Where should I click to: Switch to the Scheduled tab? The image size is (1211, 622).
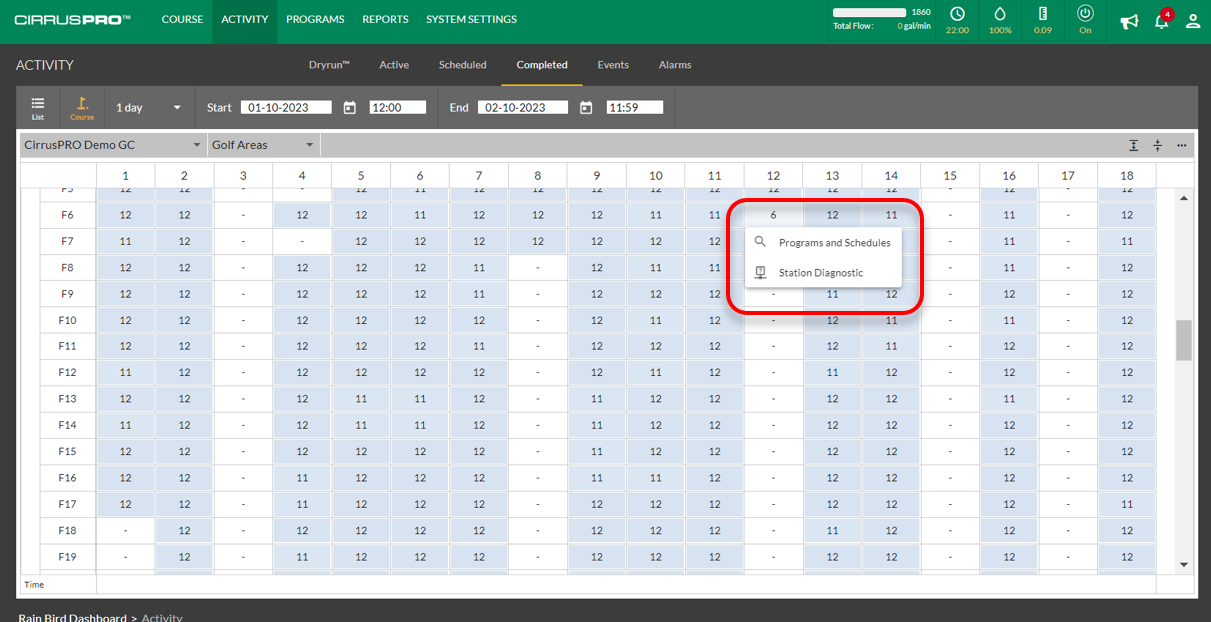(463, 65)
